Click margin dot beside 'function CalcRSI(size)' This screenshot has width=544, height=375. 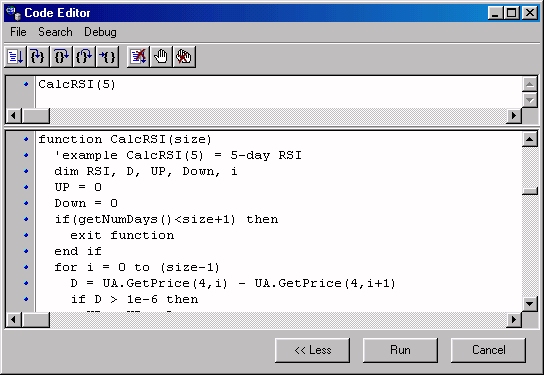tap(26, 139)
